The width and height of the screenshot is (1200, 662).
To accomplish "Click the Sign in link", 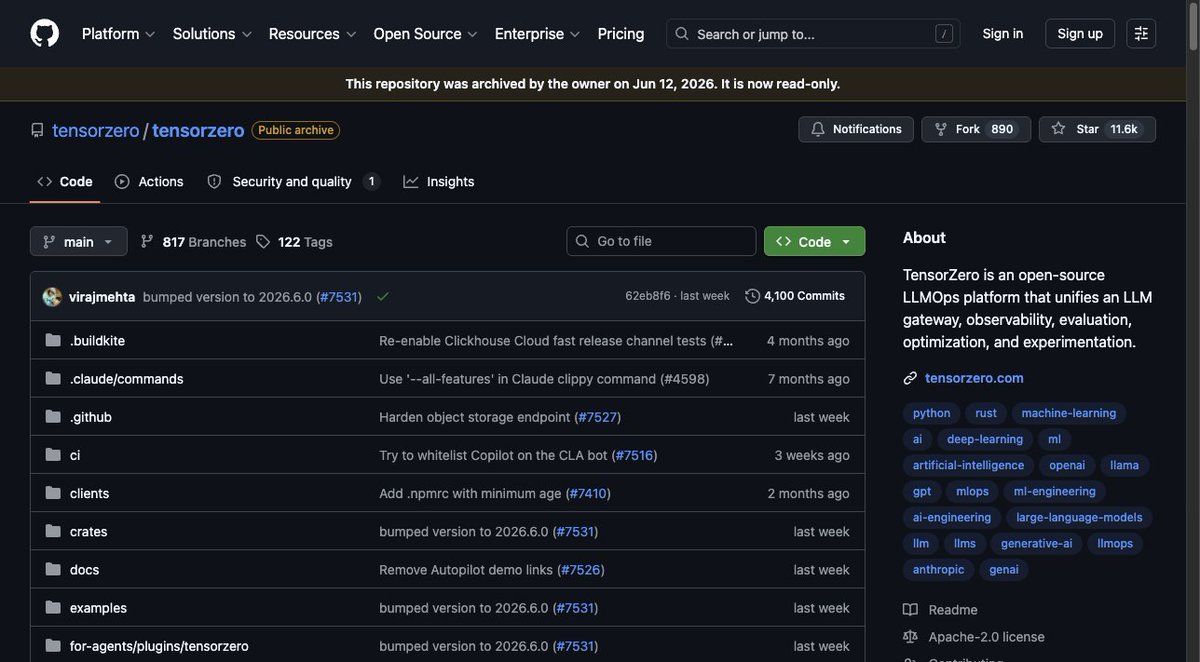I will pyautogui.click(x=1003, y=33).
